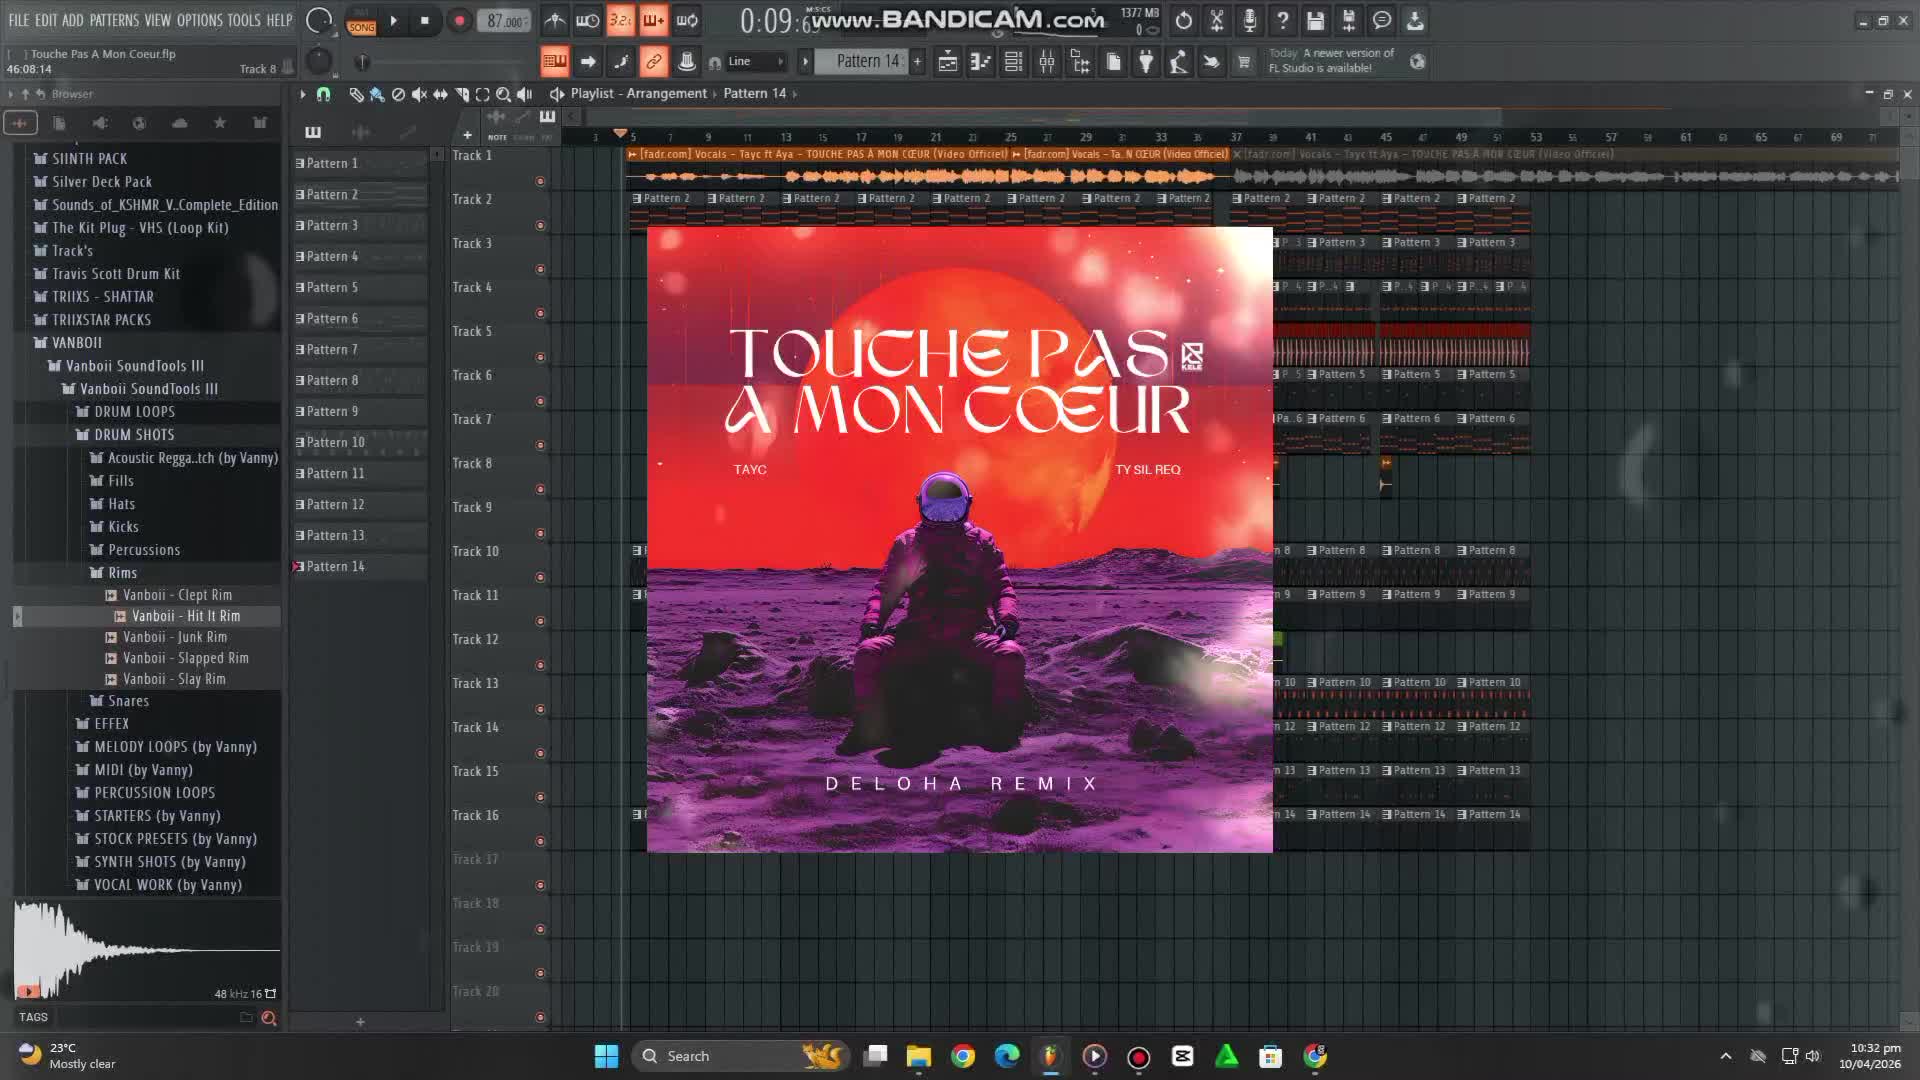Screen dimensions: 1920x1080
Task: Mute Track 3 using its switch
Action: [540, 270]
